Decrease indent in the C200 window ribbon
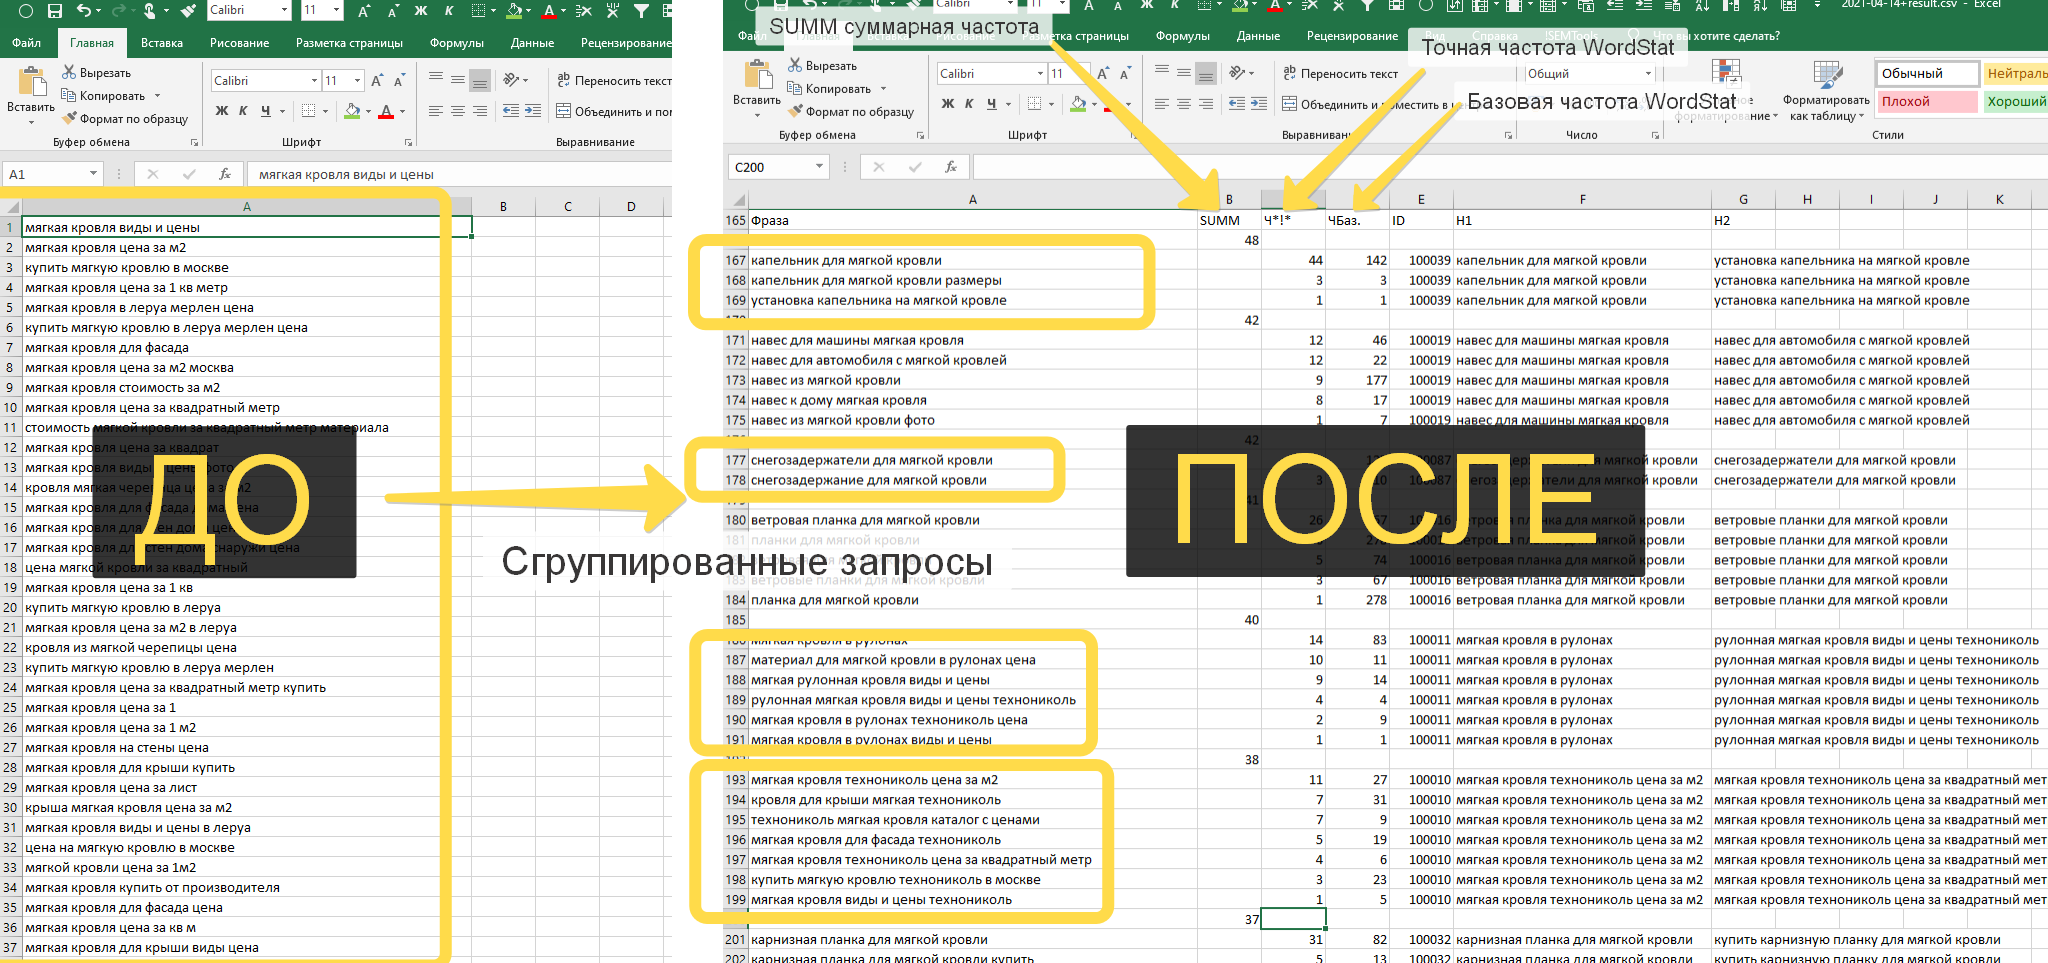 pyautogui.click(x=1236, y=104)
